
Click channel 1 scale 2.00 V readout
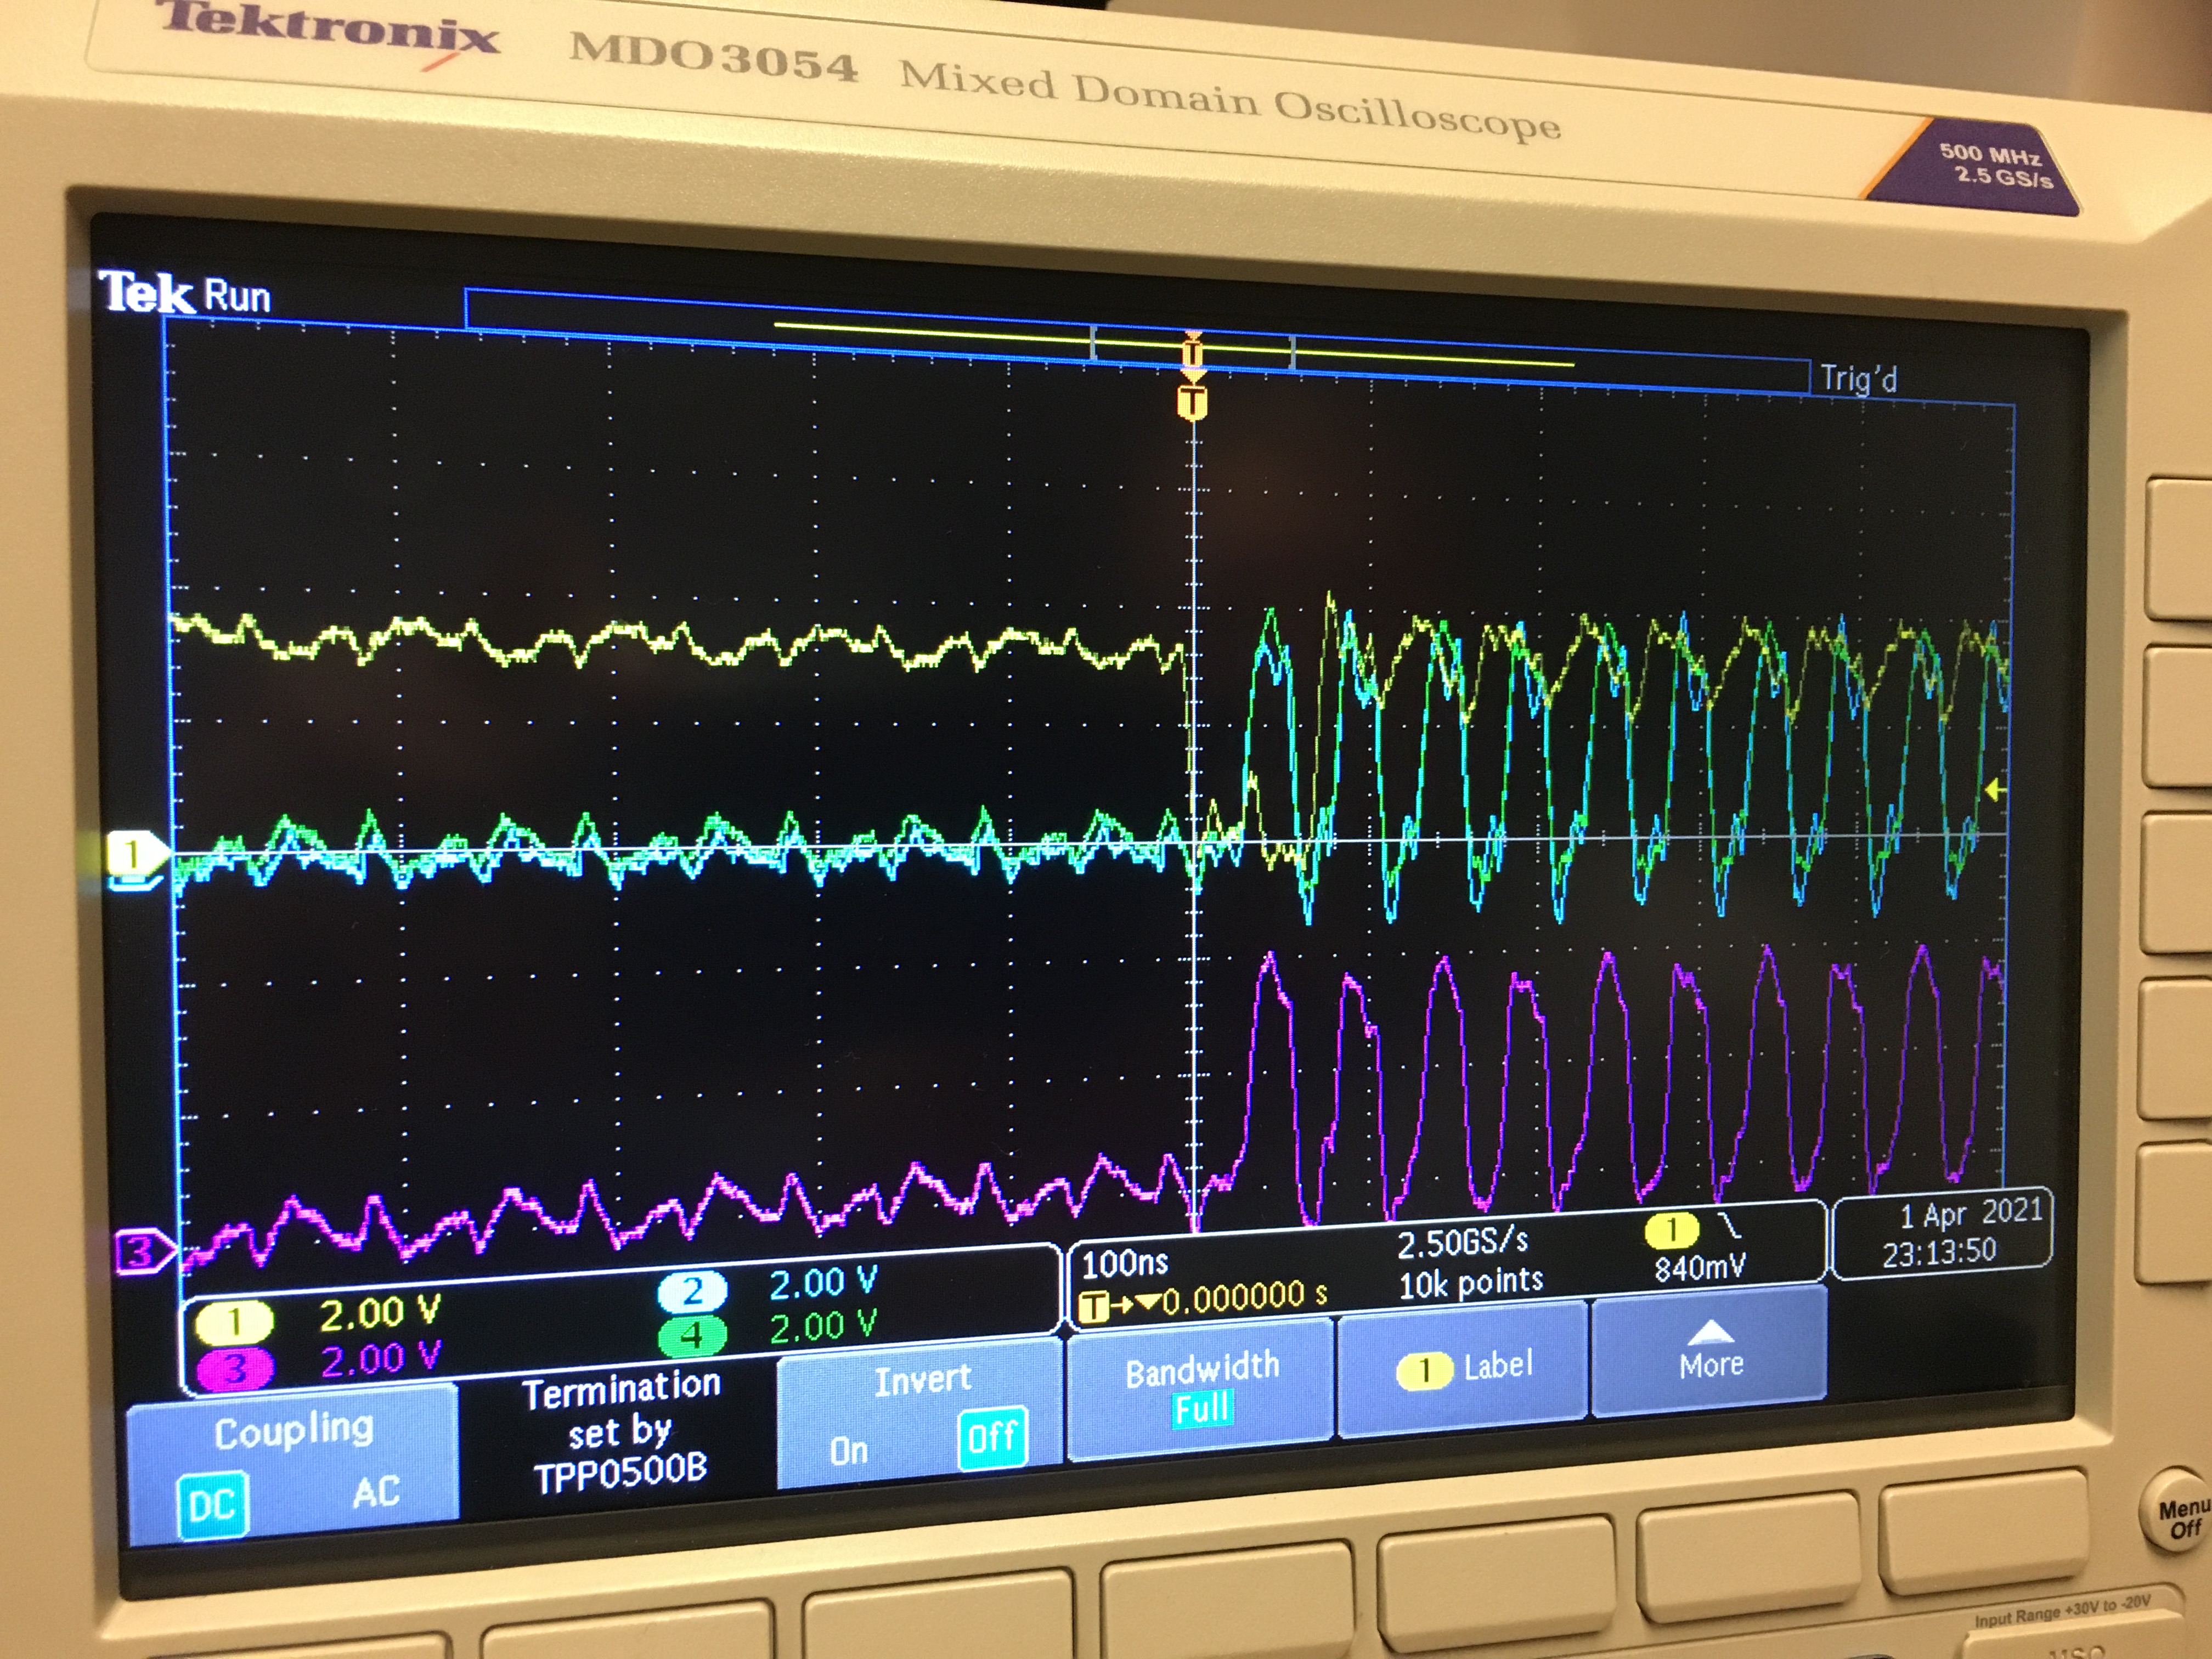coord(380,1314)
